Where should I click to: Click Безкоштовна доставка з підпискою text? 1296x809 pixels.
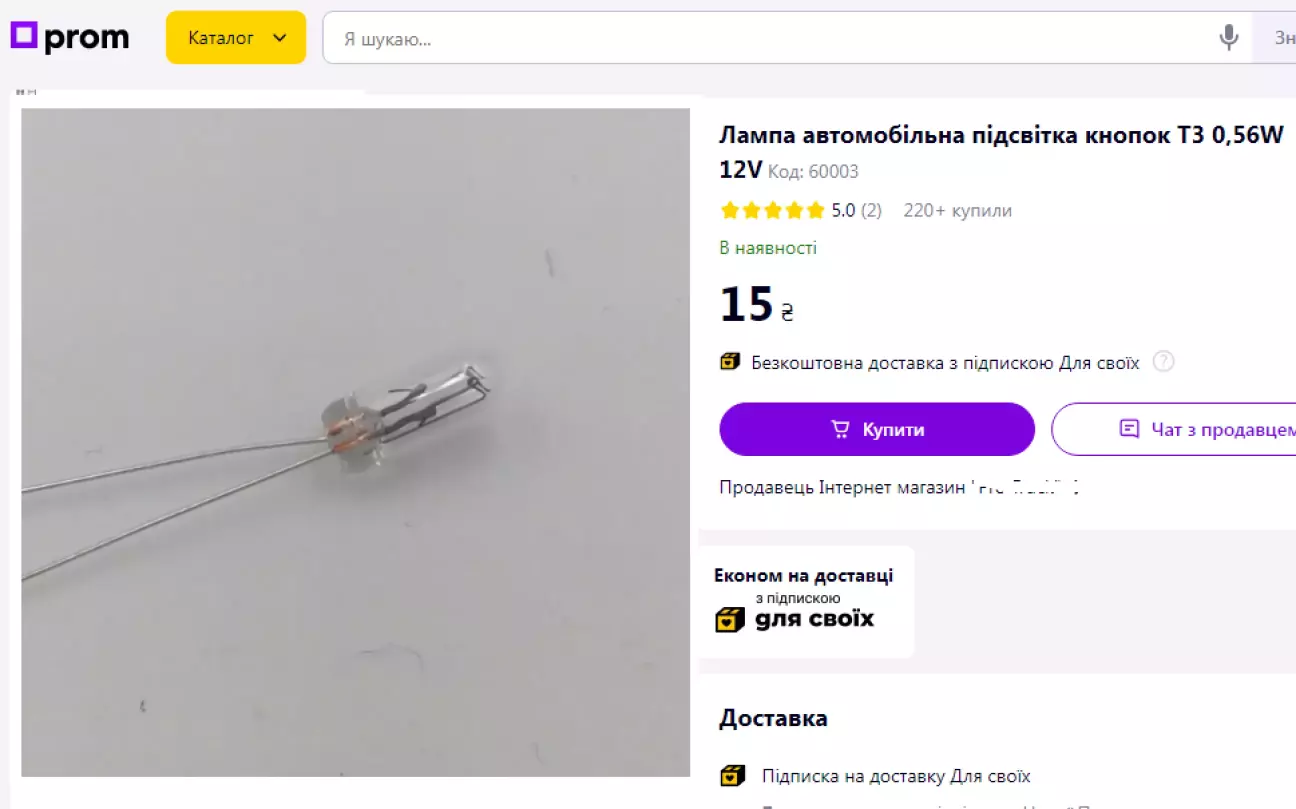coord(945,363)
